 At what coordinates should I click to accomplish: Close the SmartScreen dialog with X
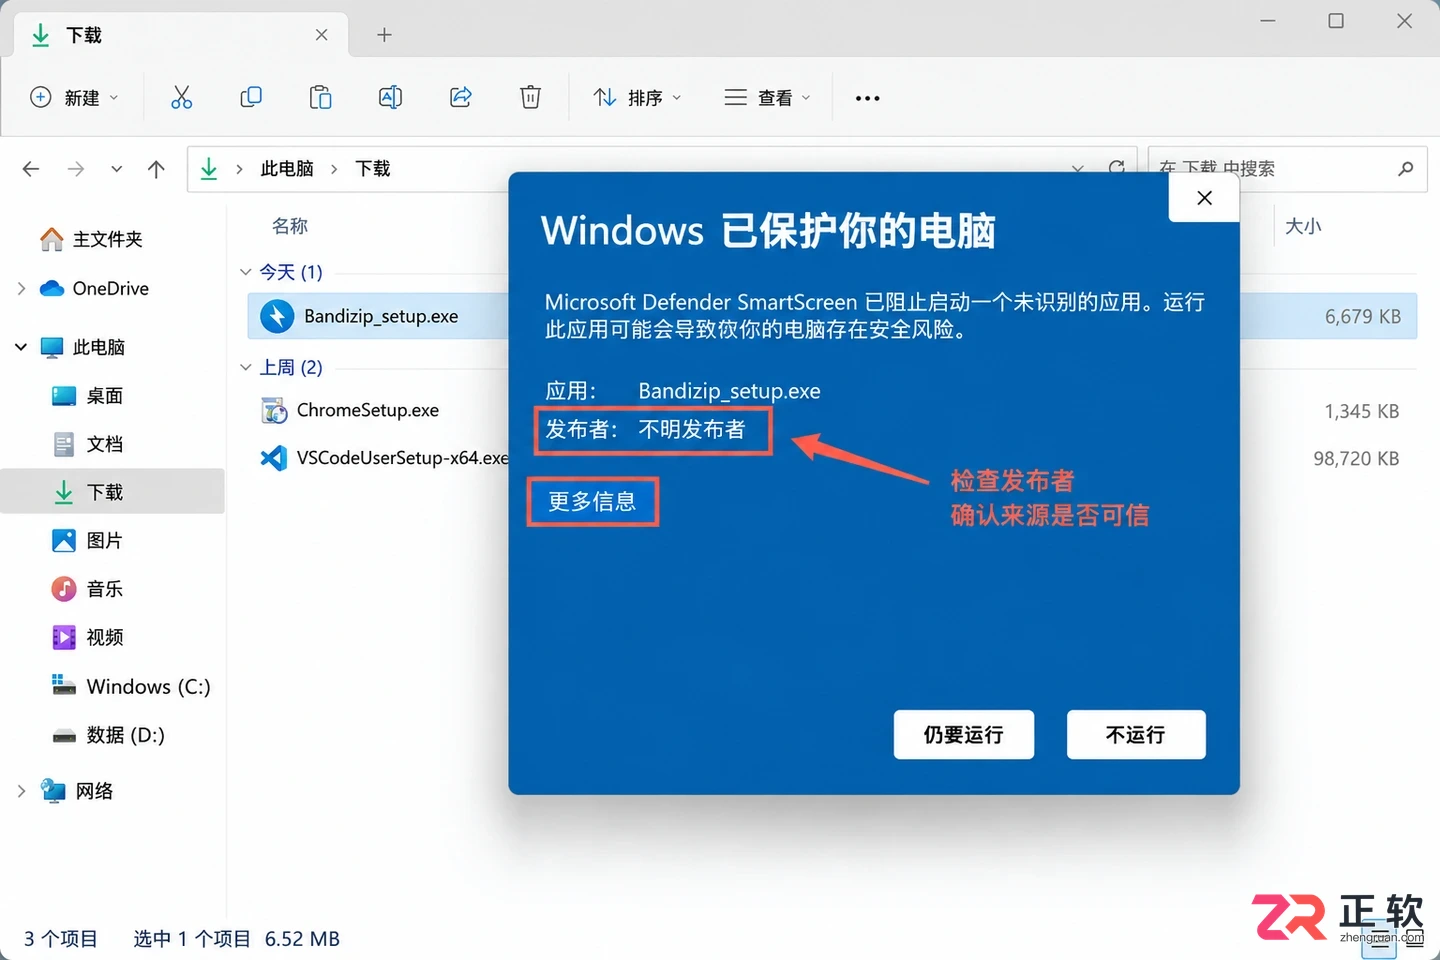[1204, 198]
